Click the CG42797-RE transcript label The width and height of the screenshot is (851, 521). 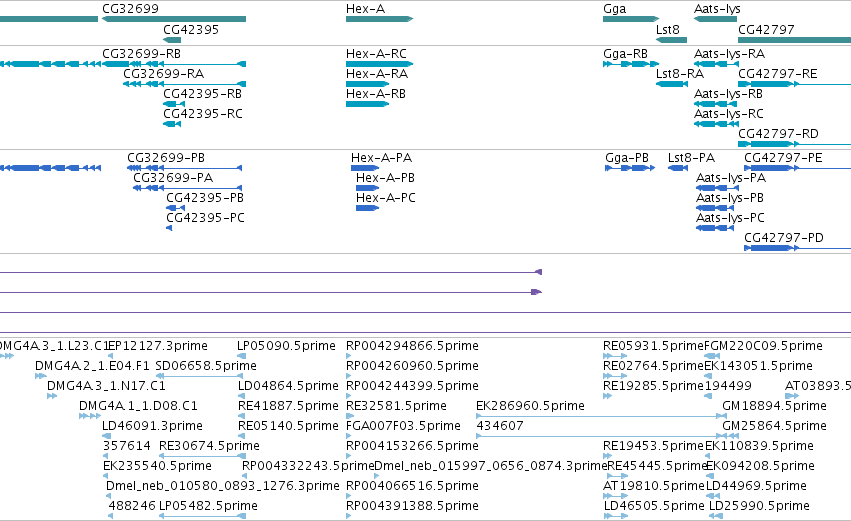(x=777, y=74)
